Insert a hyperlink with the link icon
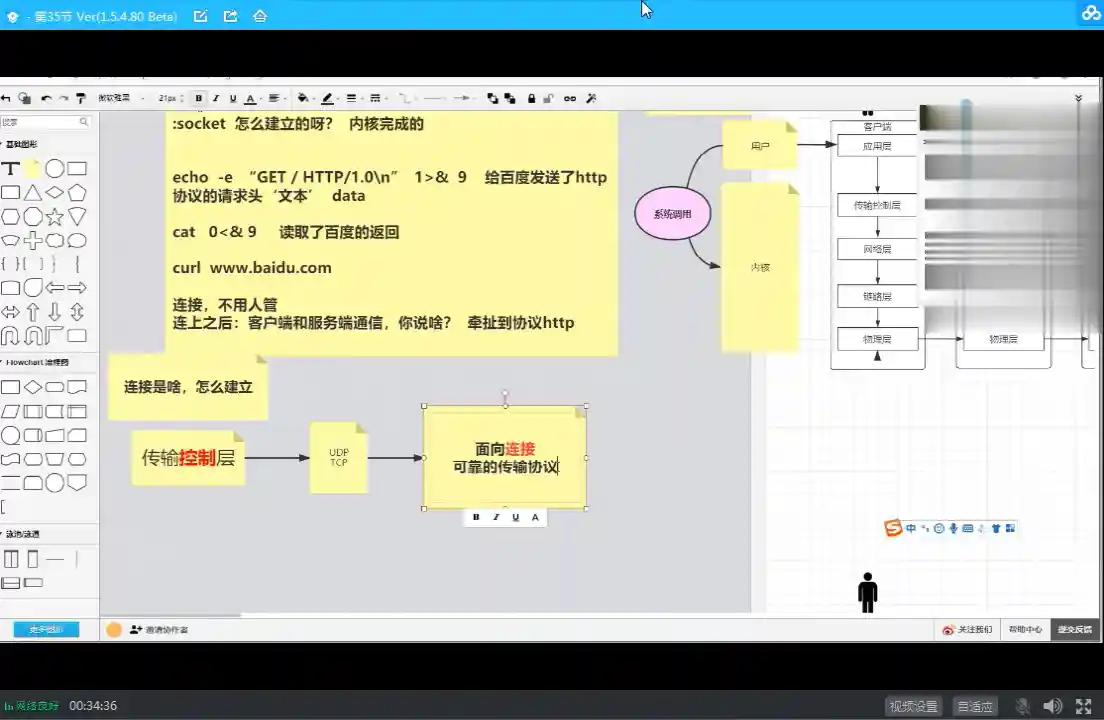 click(x=570, y=99)
